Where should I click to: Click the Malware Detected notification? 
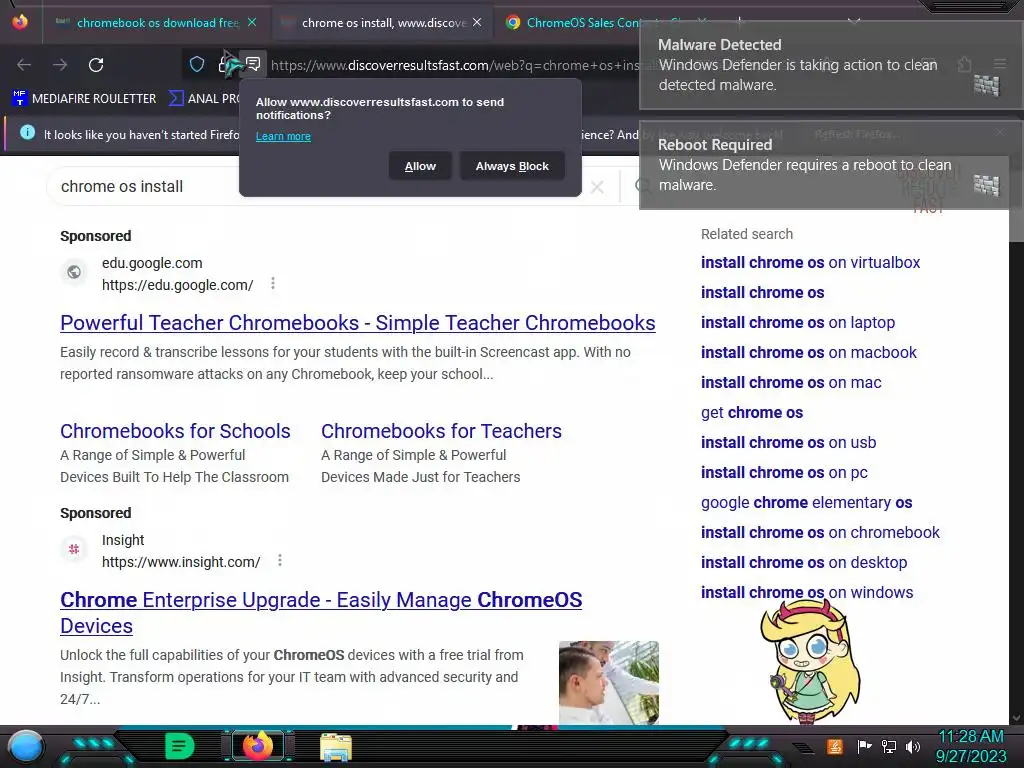pyautogui.click(x=829, y=65)
